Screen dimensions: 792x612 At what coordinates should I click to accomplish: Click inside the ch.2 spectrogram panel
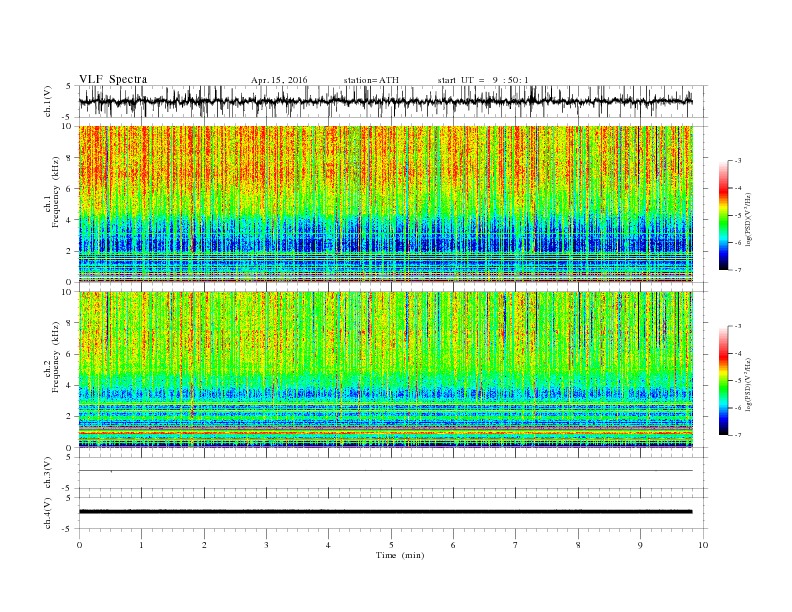tap(386, 370)
